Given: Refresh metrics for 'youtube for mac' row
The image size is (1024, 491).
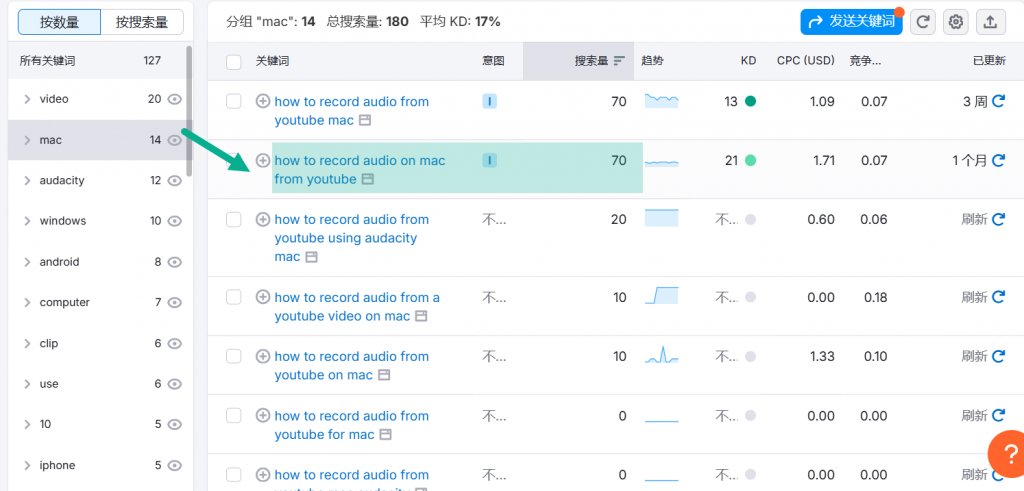Looking at the screenshot, I should coord(999,415).
